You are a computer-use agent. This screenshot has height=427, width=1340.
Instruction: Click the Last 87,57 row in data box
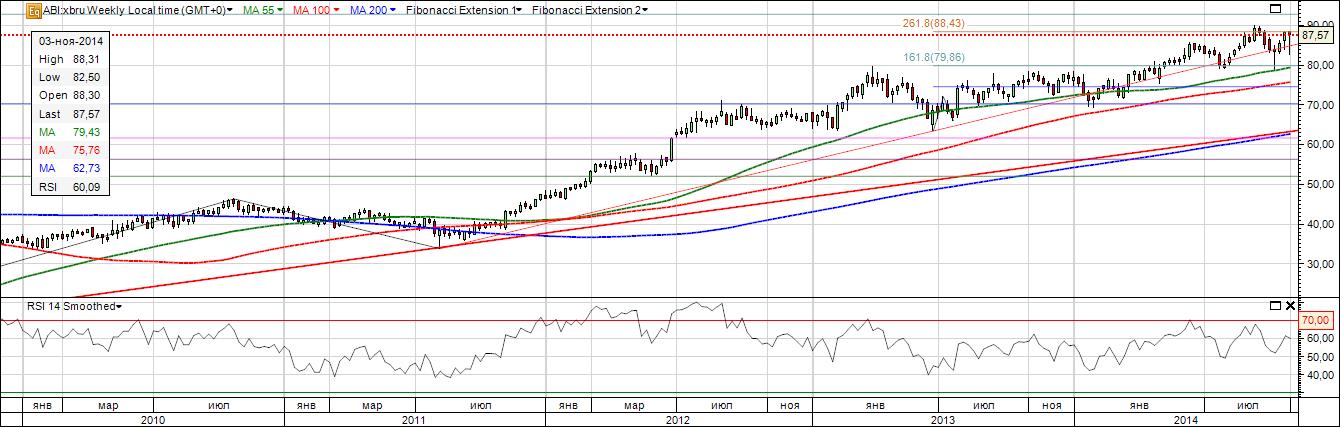(x=69, y=114)
